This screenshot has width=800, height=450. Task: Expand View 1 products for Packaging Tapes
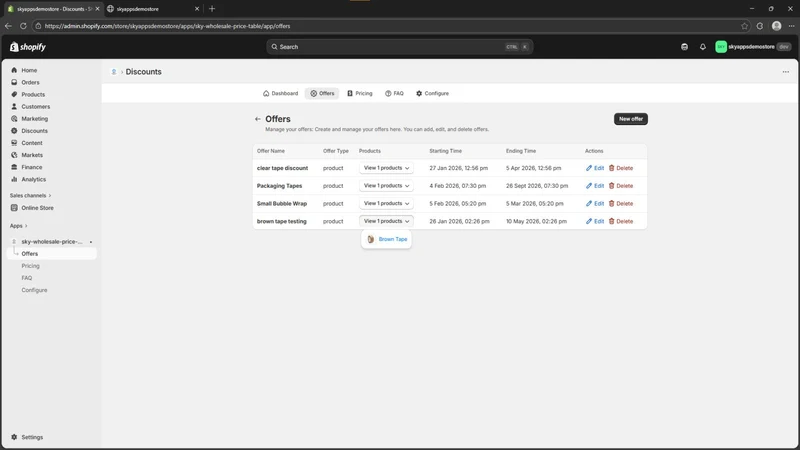(x=386, y=186)
